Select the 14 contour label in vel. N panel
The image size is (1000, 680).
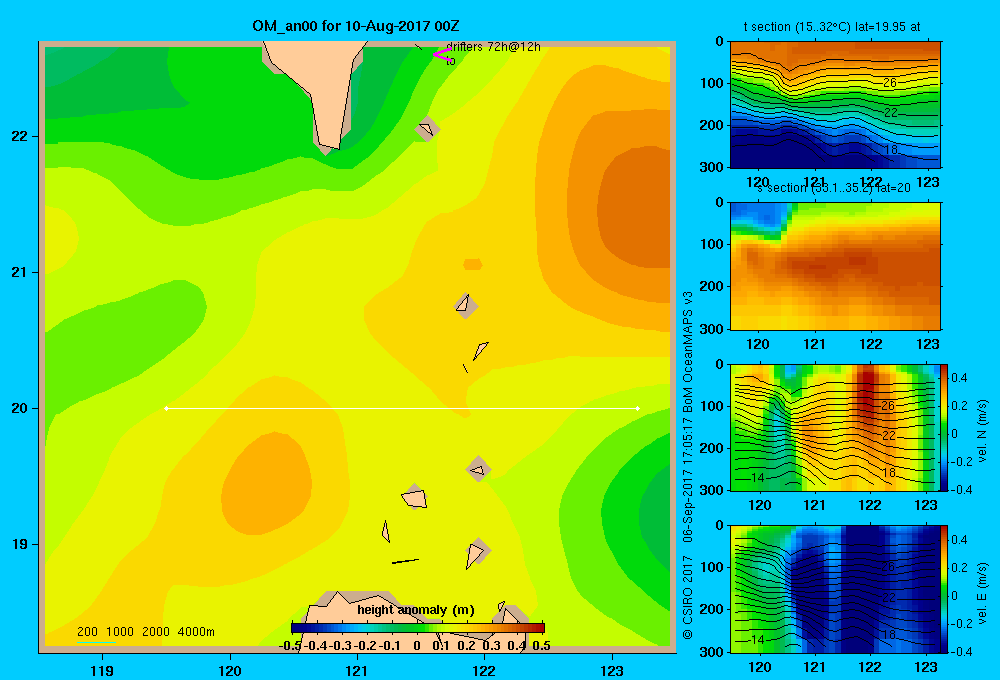point(757,478)
